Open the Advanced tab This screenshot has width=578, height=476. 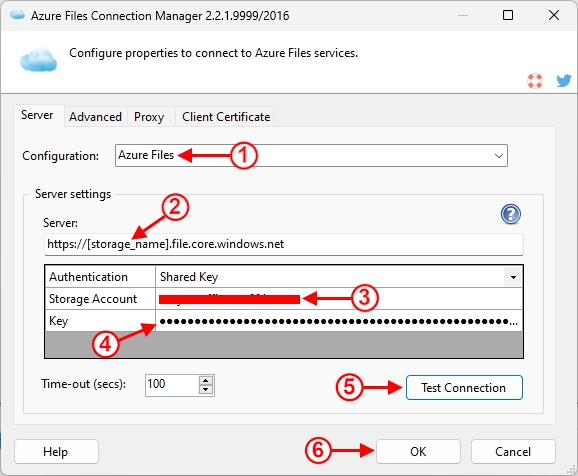(x=95, y=117)
